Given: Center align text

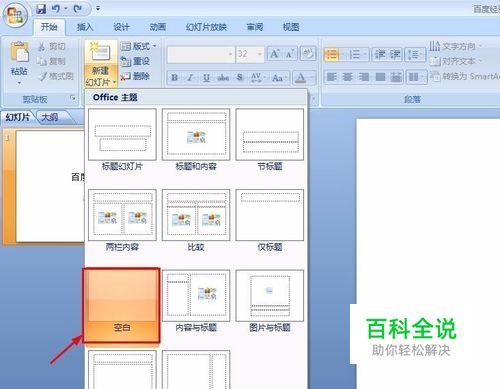Looking at the screenshot, I should pyautogui.click(x=347, y=77).
